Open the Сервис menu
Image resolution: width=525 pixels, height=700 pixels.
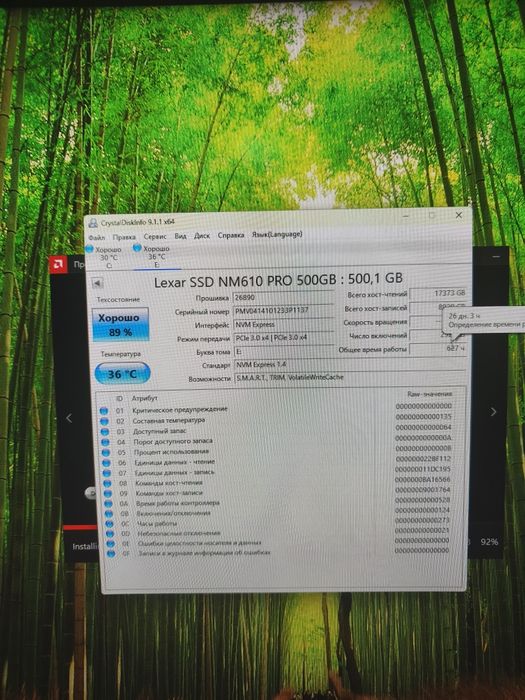[x=155, y=237]
